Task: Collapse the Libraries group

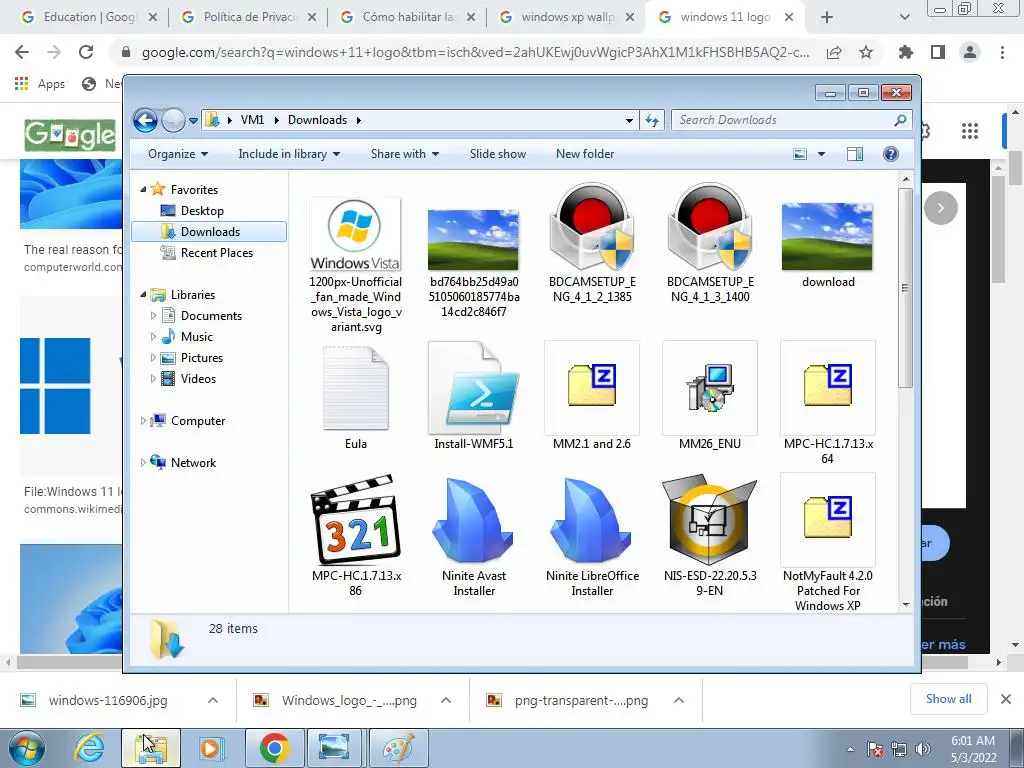Action: click(144, 295)
